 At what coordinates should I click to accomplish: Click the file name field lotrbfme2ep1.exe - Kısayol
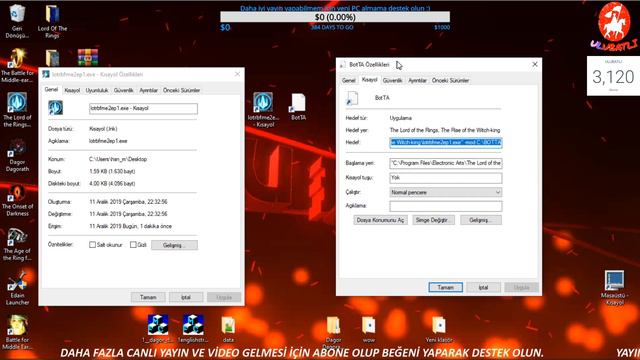click(x=143, y=108)
